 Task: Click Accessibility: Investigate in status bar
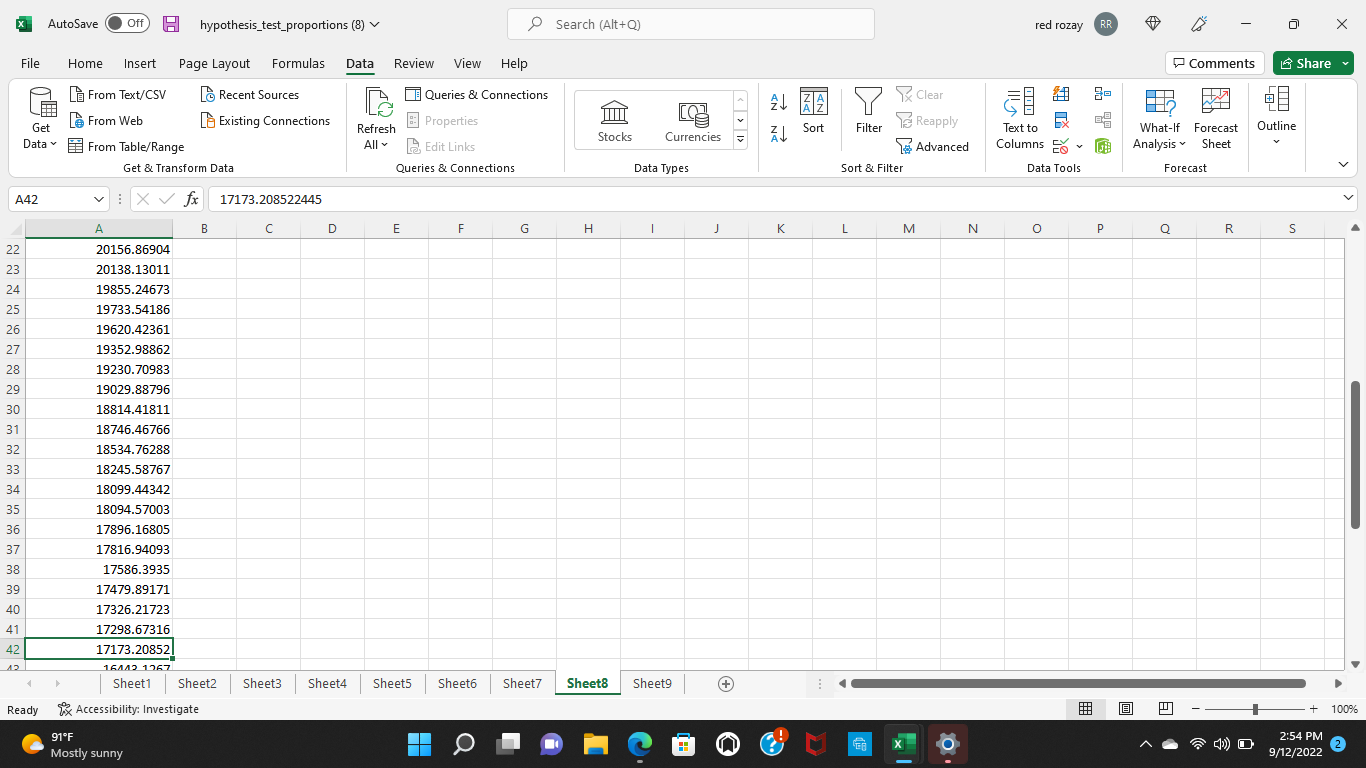128,709
